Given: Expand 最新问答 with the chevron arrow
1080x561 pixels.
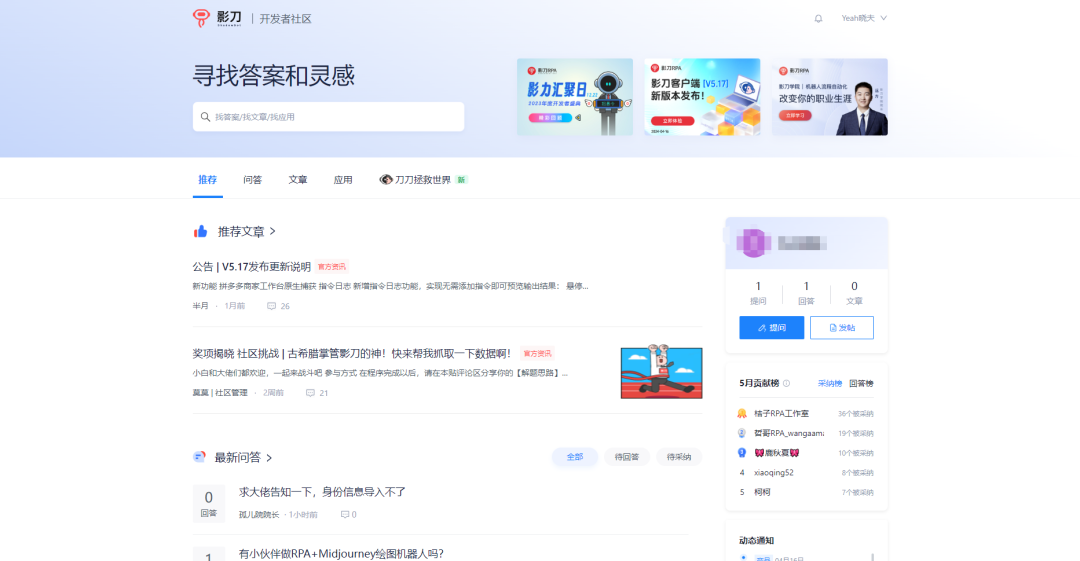Looking at the screenshot, I should (269, 458).
